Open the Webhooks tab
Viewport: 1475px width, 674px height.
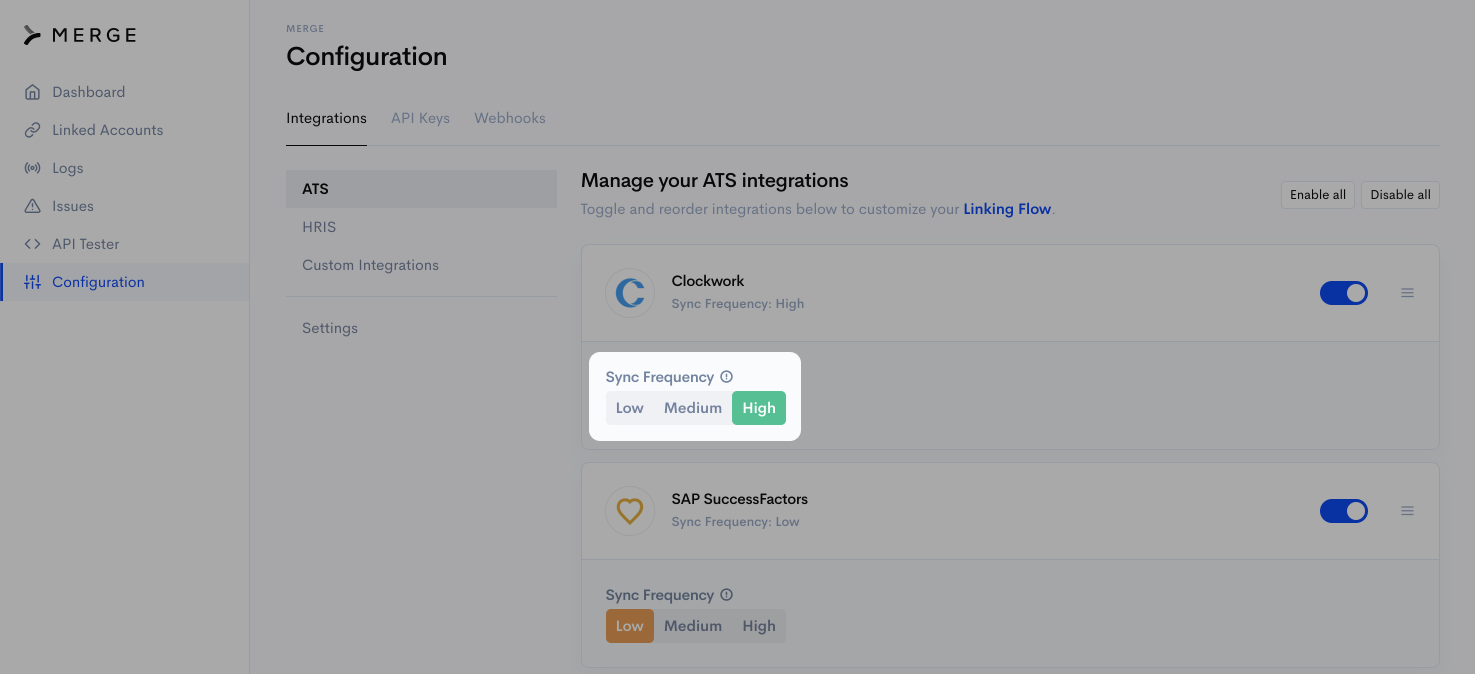point(509,118)
